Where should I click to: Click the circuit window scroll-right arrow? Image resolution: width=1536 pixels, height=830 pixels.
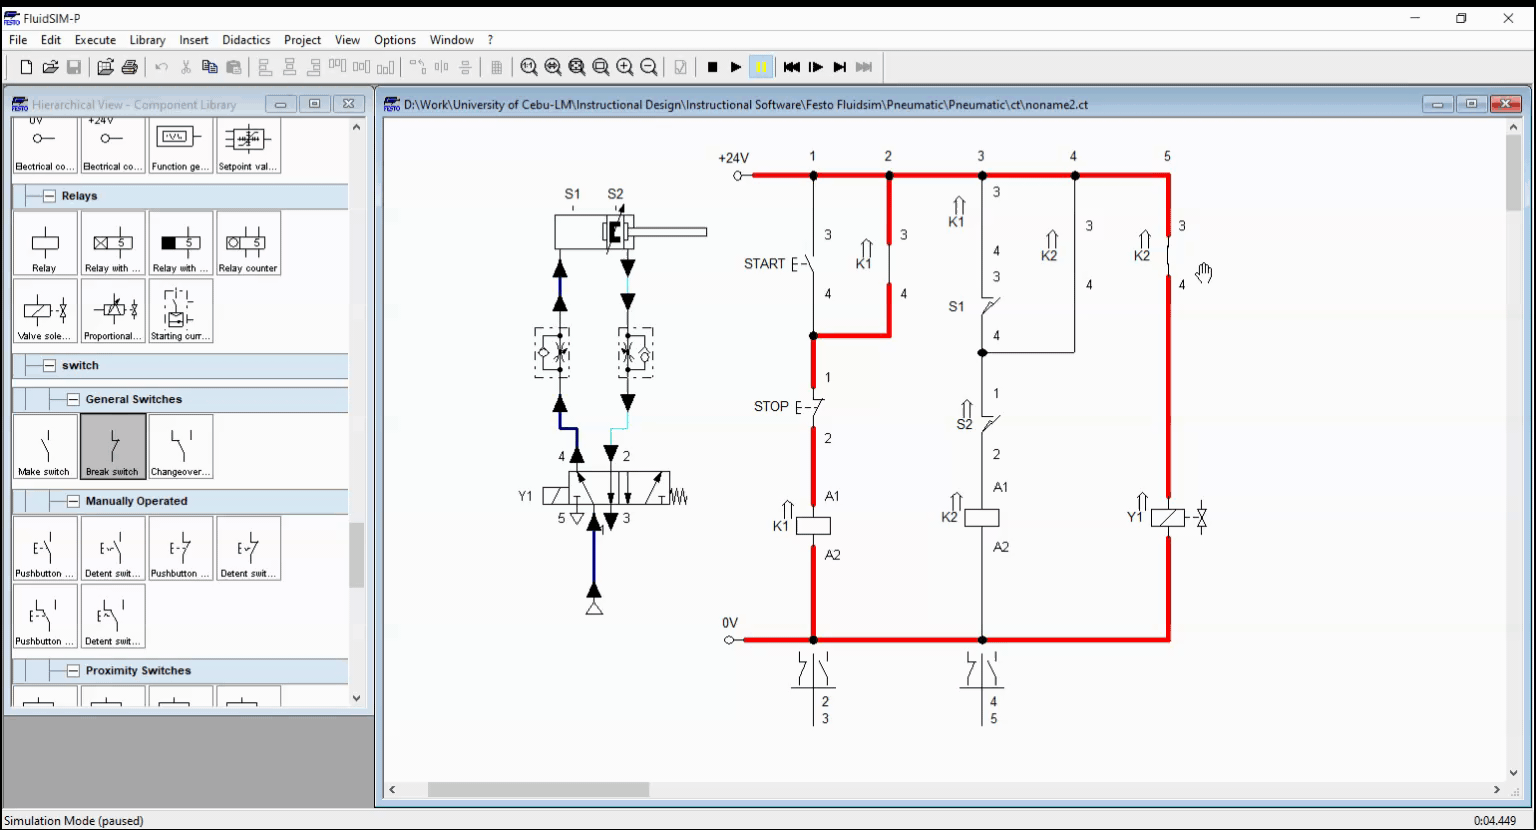tap(1497, 790)
